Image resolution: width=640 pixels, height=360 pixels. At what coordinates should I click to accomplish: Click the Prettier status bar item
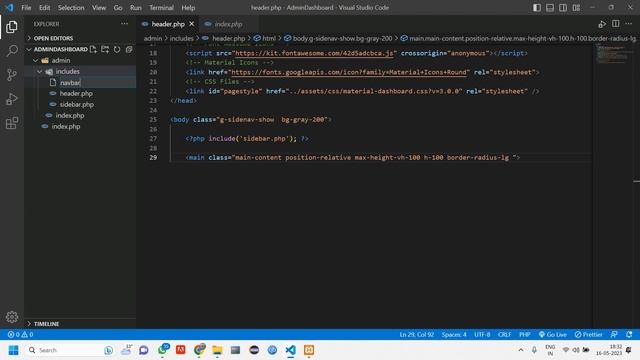click(588, 334)
